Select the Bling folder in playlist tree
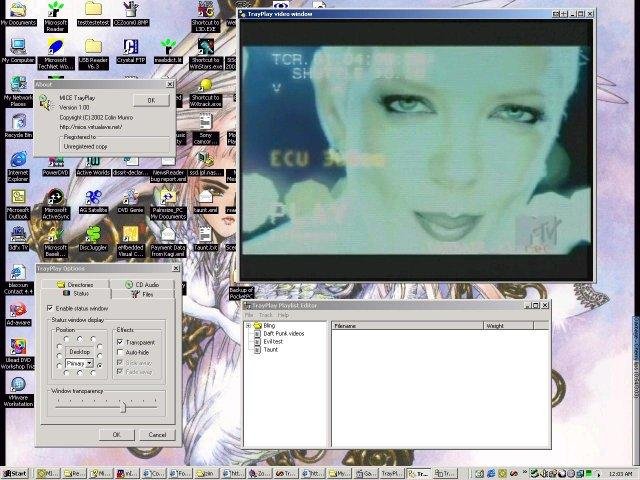 click(269, 325)
